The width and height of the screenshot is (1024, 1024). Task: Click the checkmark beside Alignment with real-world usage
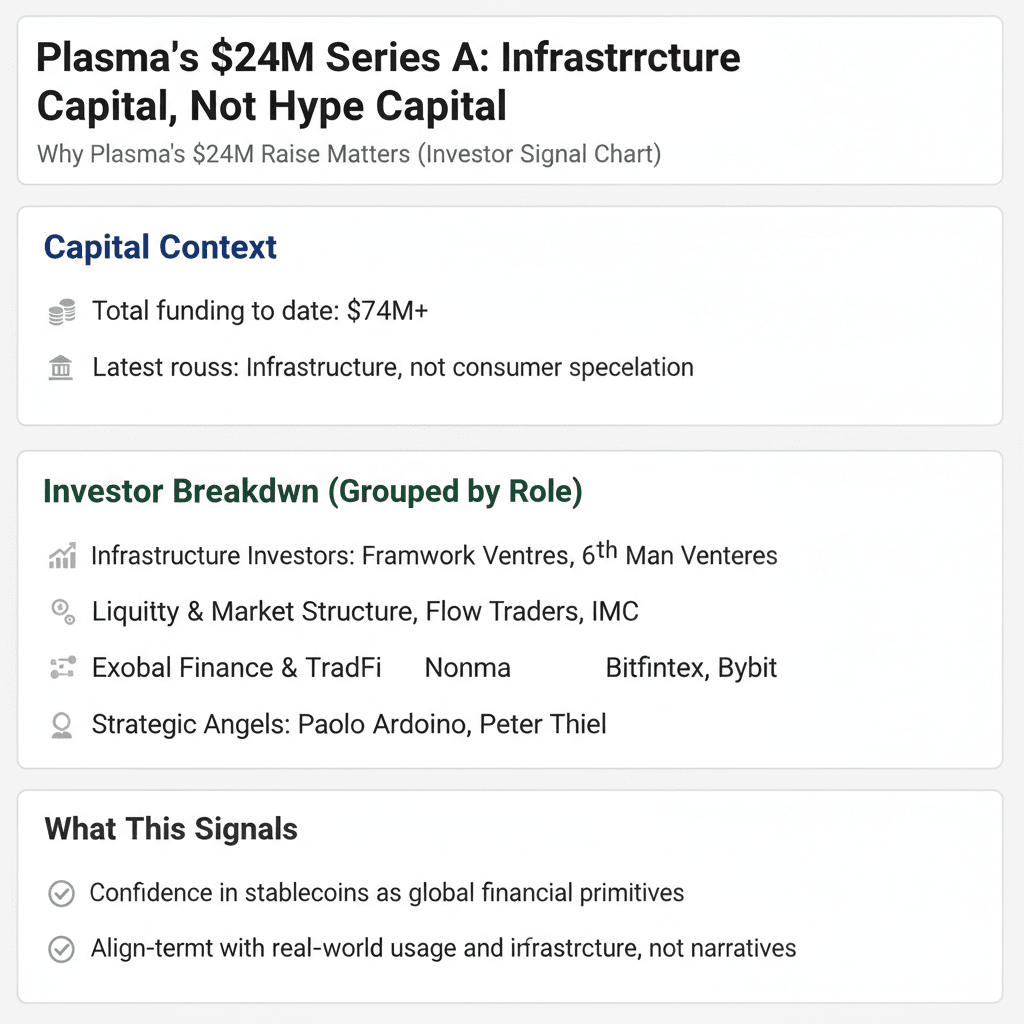(61, 949)
